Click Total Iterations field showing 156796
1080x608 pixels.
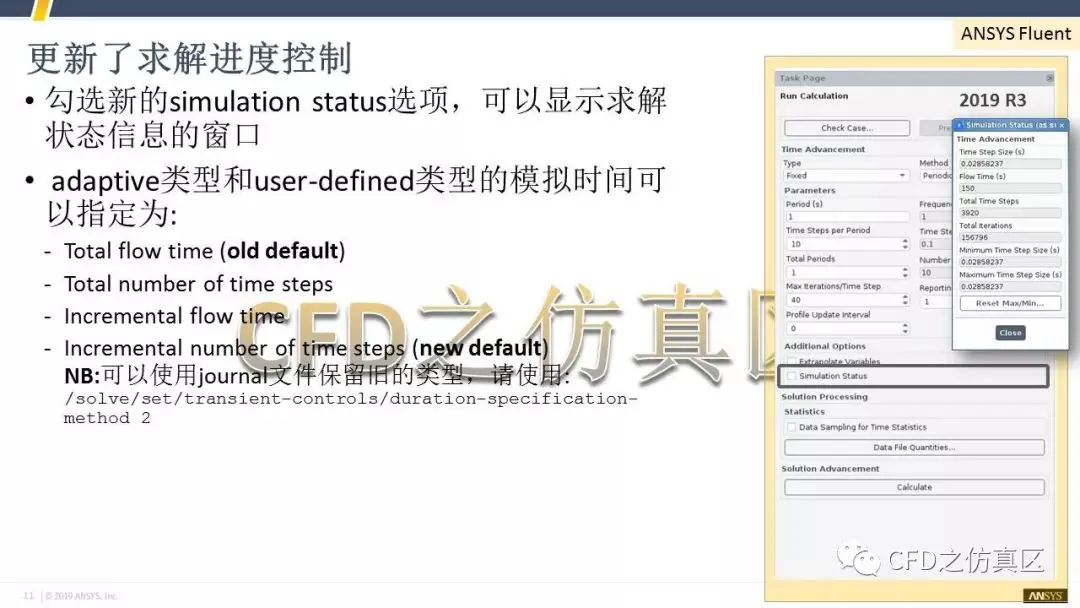1010,238
